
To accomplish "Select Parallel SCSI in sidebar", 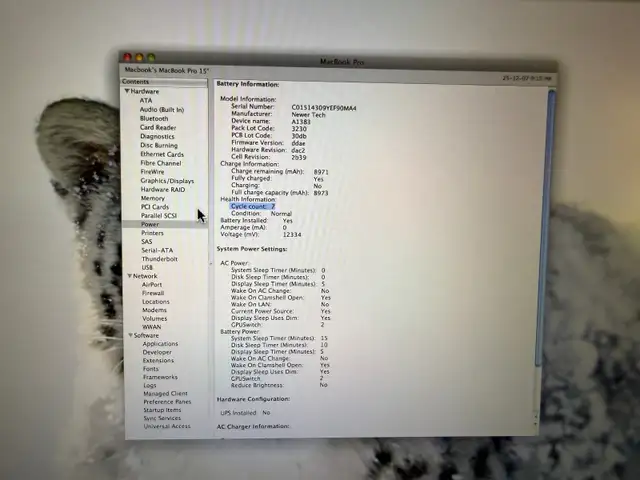I will coord(159,216).
